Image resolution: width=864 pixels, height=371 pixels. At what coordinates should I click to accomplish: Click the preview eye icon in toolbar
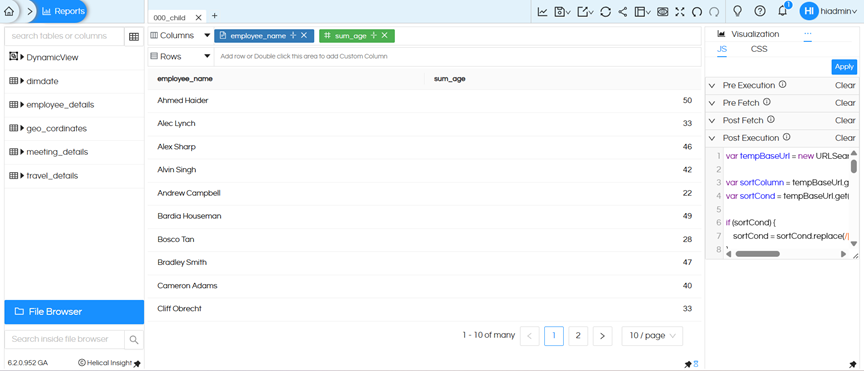(663, 12)
